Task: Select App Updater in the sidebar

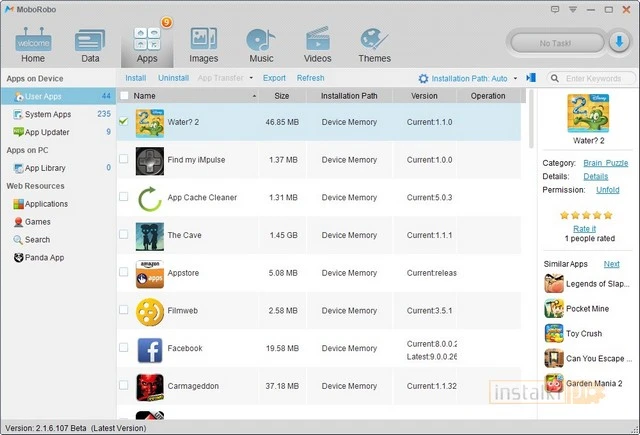Action: [47, 132]
